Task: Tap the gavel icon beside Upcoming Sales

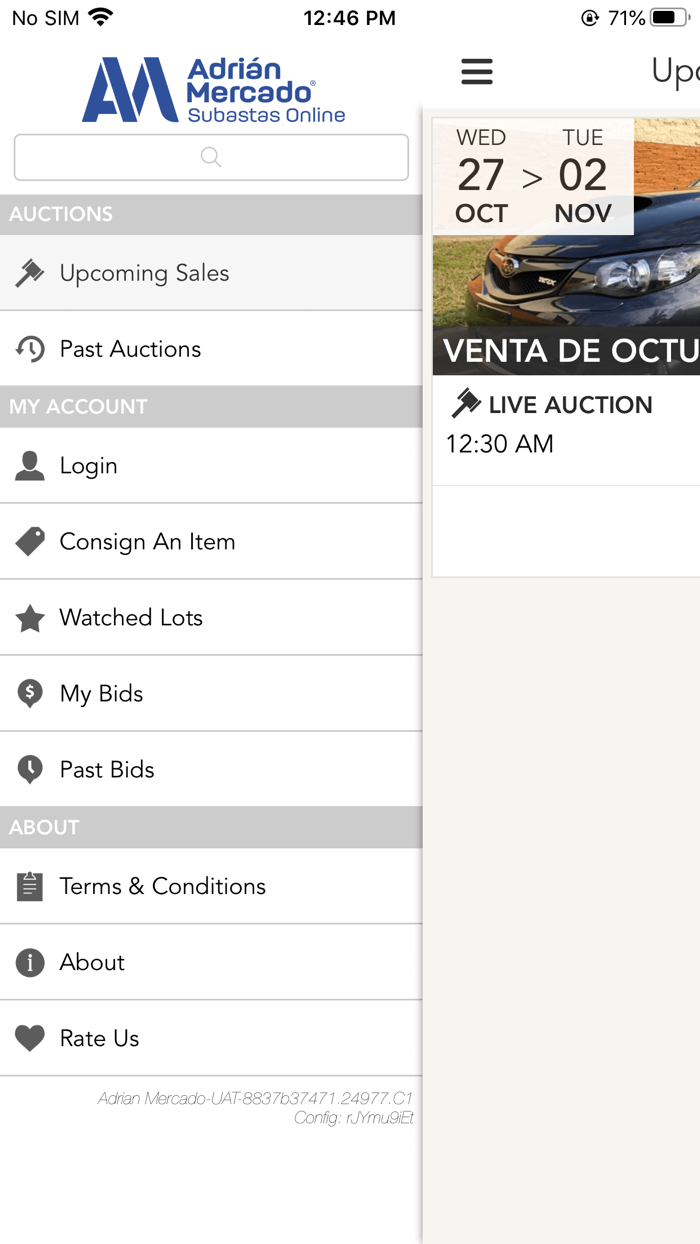Action: [x=30, y=273]
